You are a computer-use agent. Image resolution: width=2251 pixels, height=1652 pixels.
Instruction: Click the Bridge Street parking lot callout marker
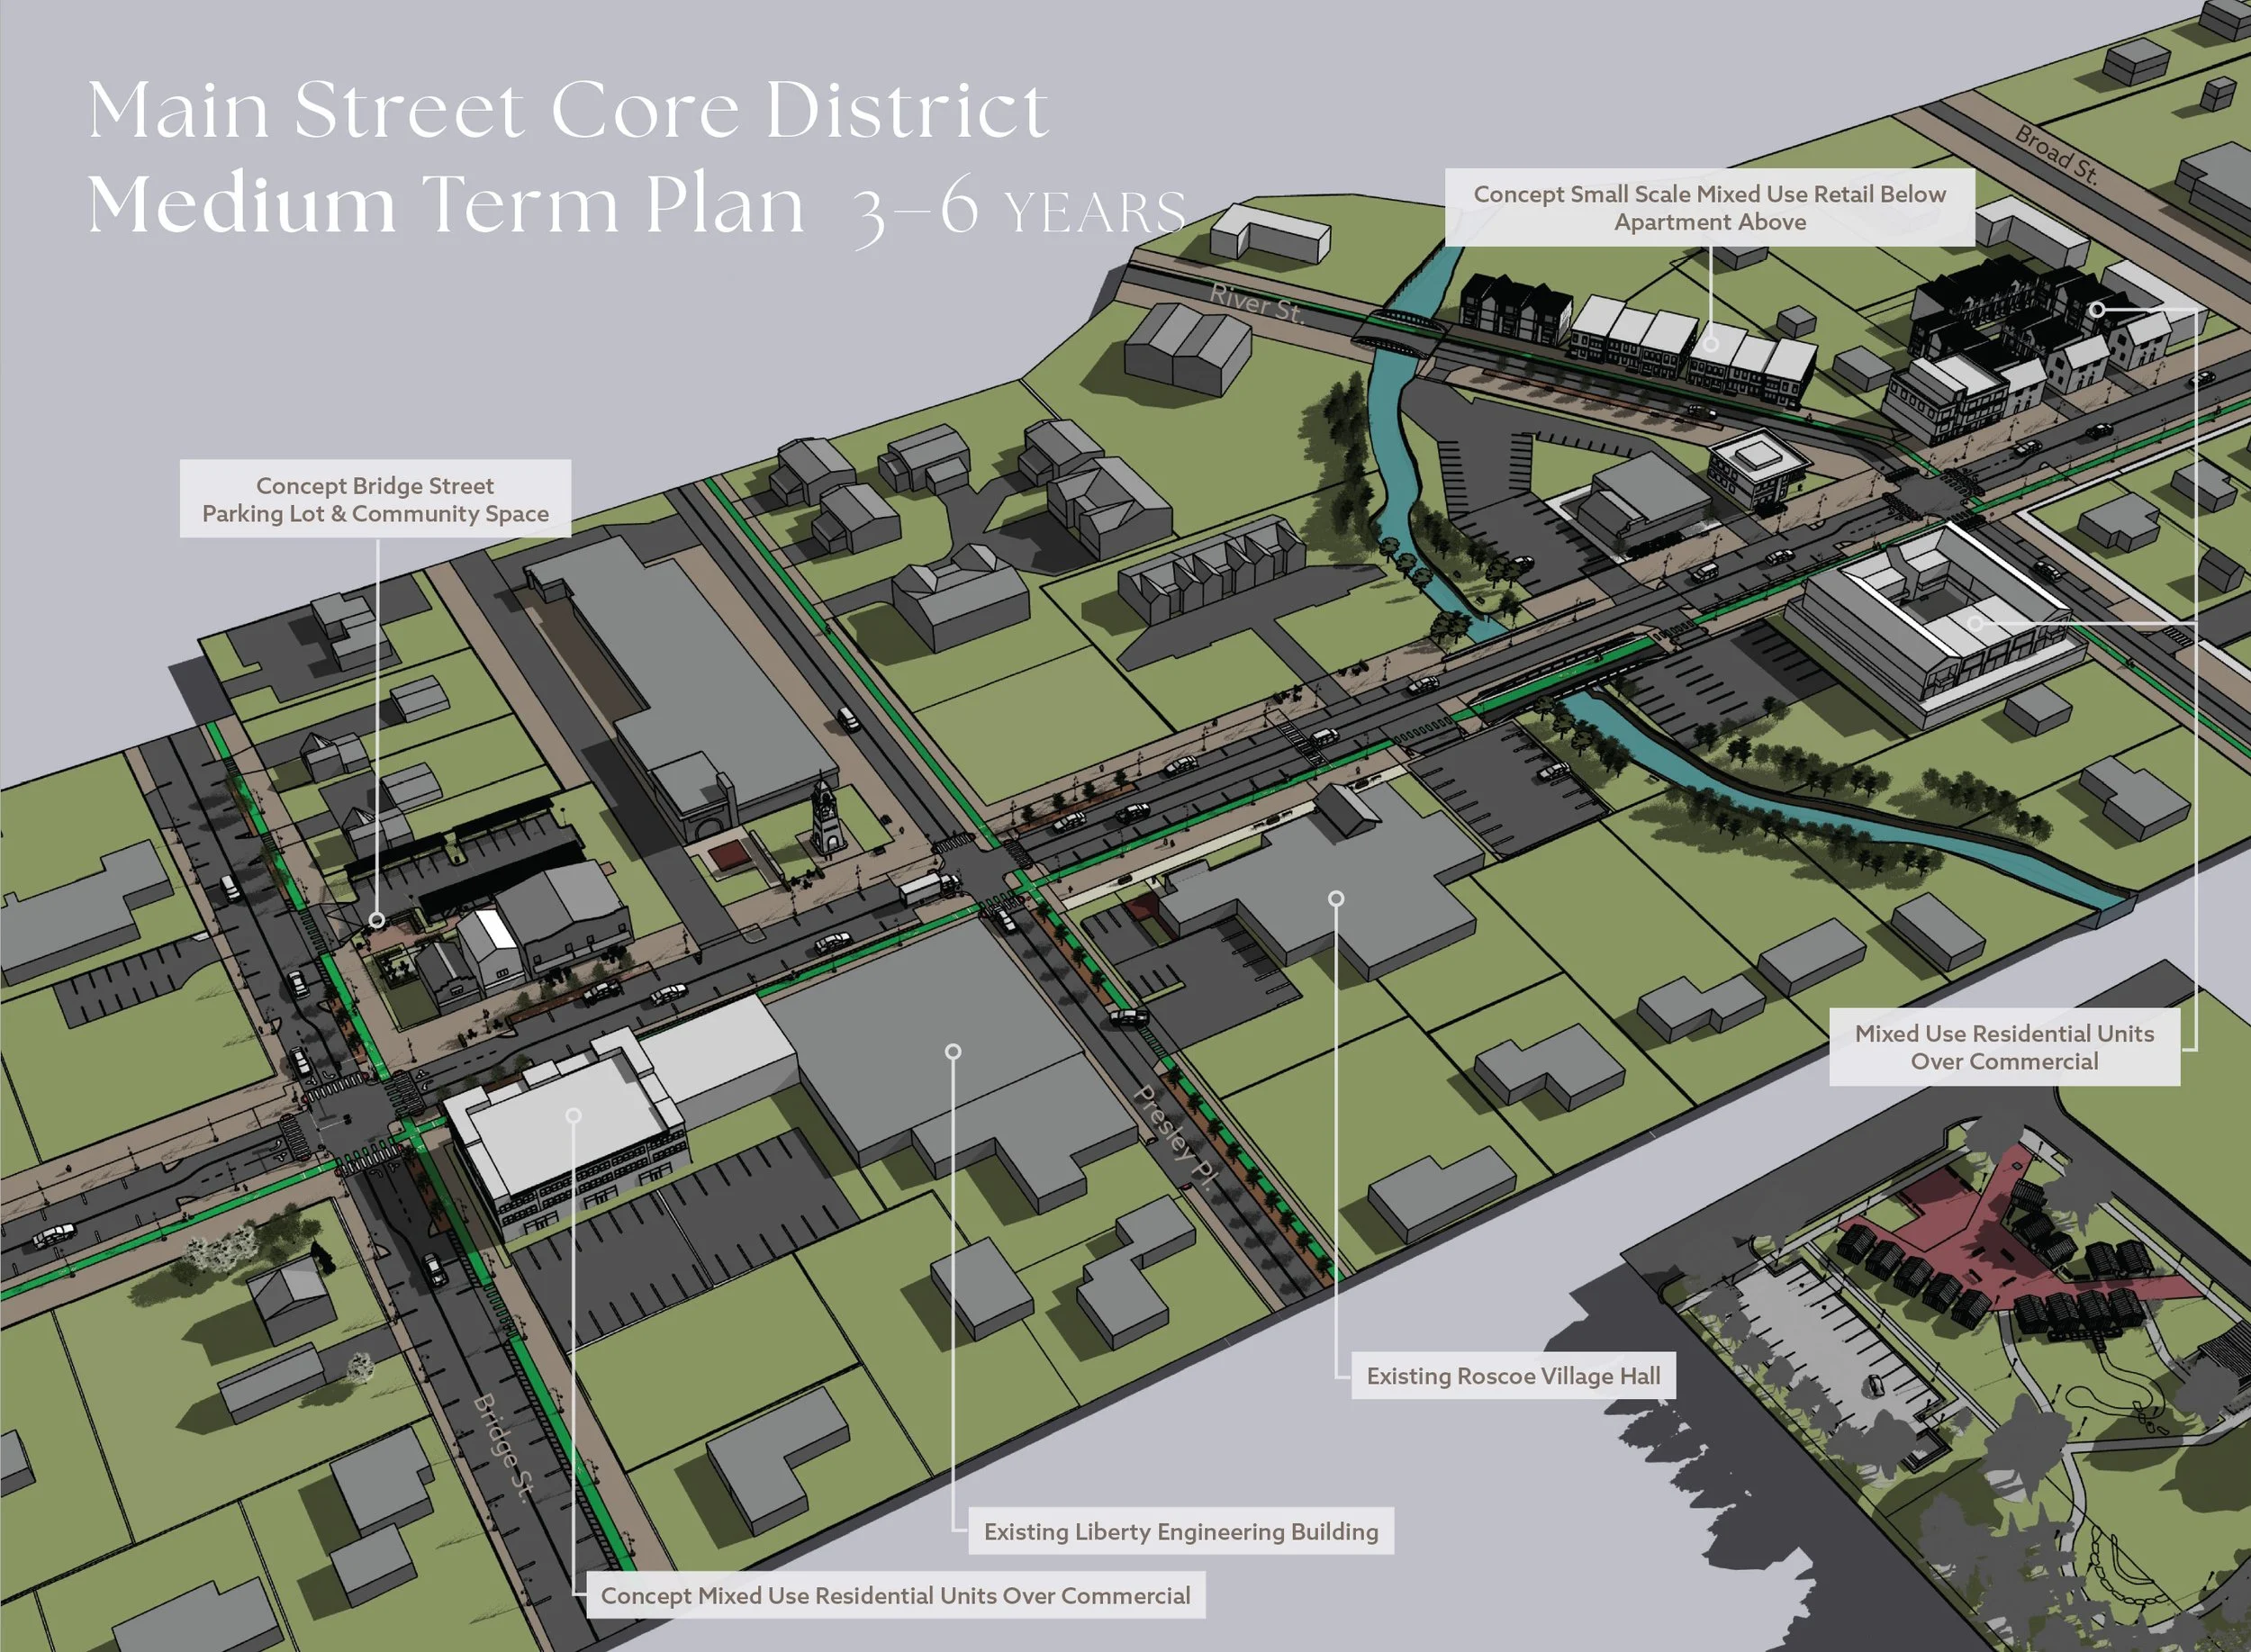377,919
